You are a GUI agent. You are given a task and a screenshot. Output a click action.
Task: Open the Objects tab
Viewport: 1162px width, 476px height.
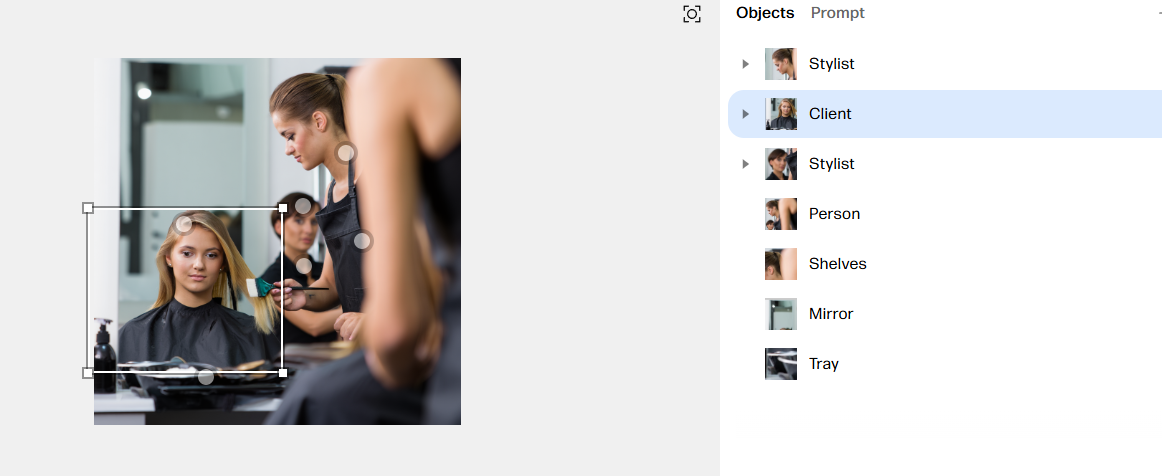pos(765,13)
